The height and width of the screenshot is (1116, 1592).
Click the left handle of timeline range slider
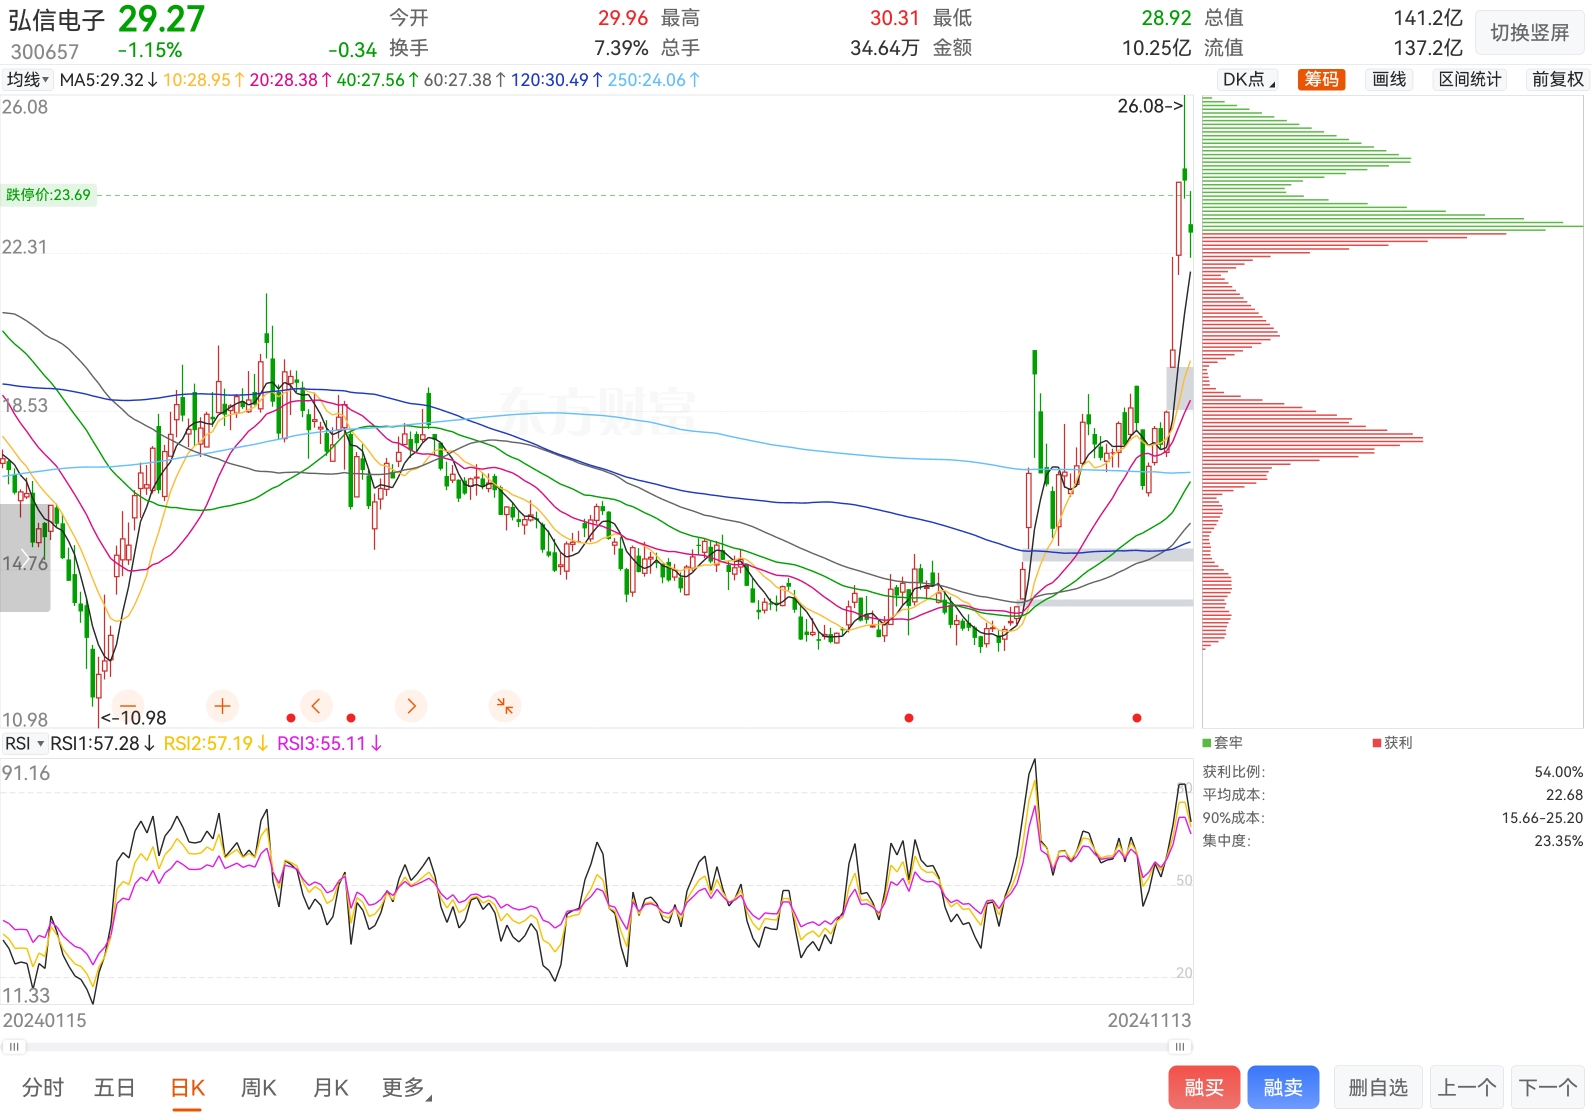14,1046
